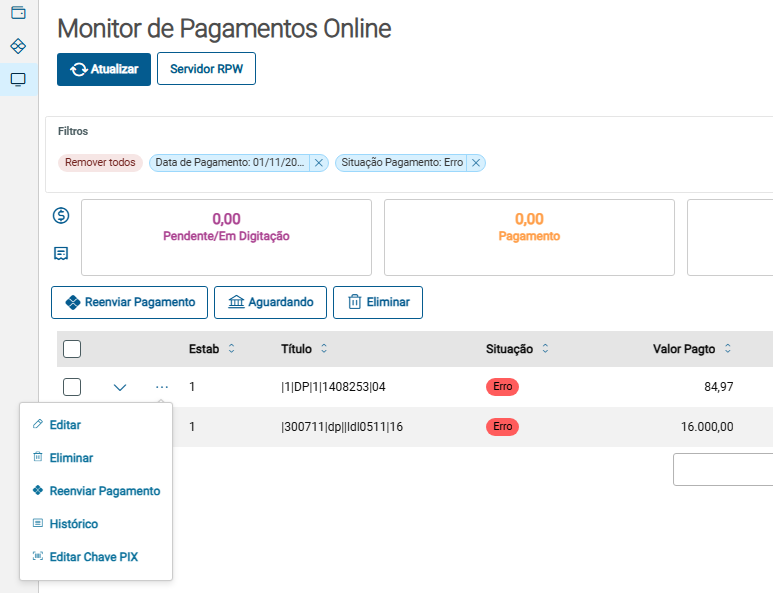
Task: Remove the Situação Pagamento: Erro filter
Action: point(476,162)
